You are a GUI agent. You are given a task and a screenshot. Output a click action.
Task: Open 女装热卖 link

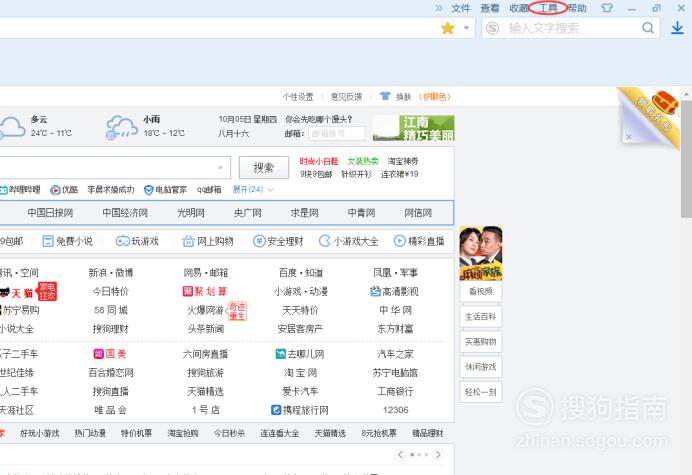point(363,161)
